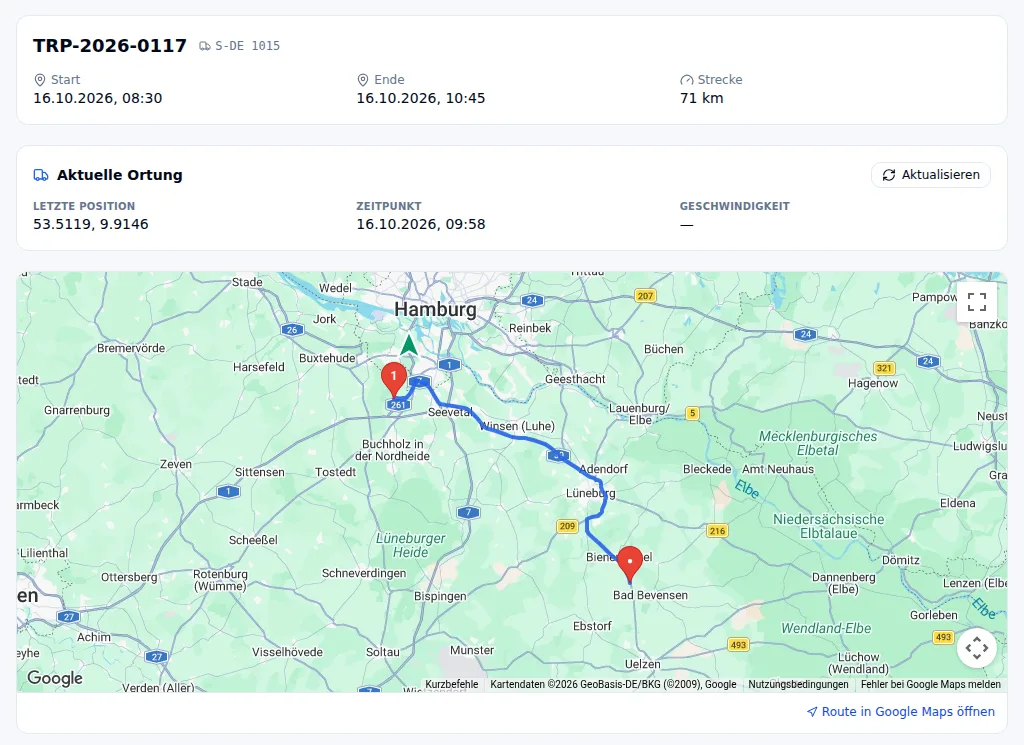The height and width of the screenshot is (745, 1024).
Task: Click the Winsen (Luhe) map label
Action: tap(517, 426)
